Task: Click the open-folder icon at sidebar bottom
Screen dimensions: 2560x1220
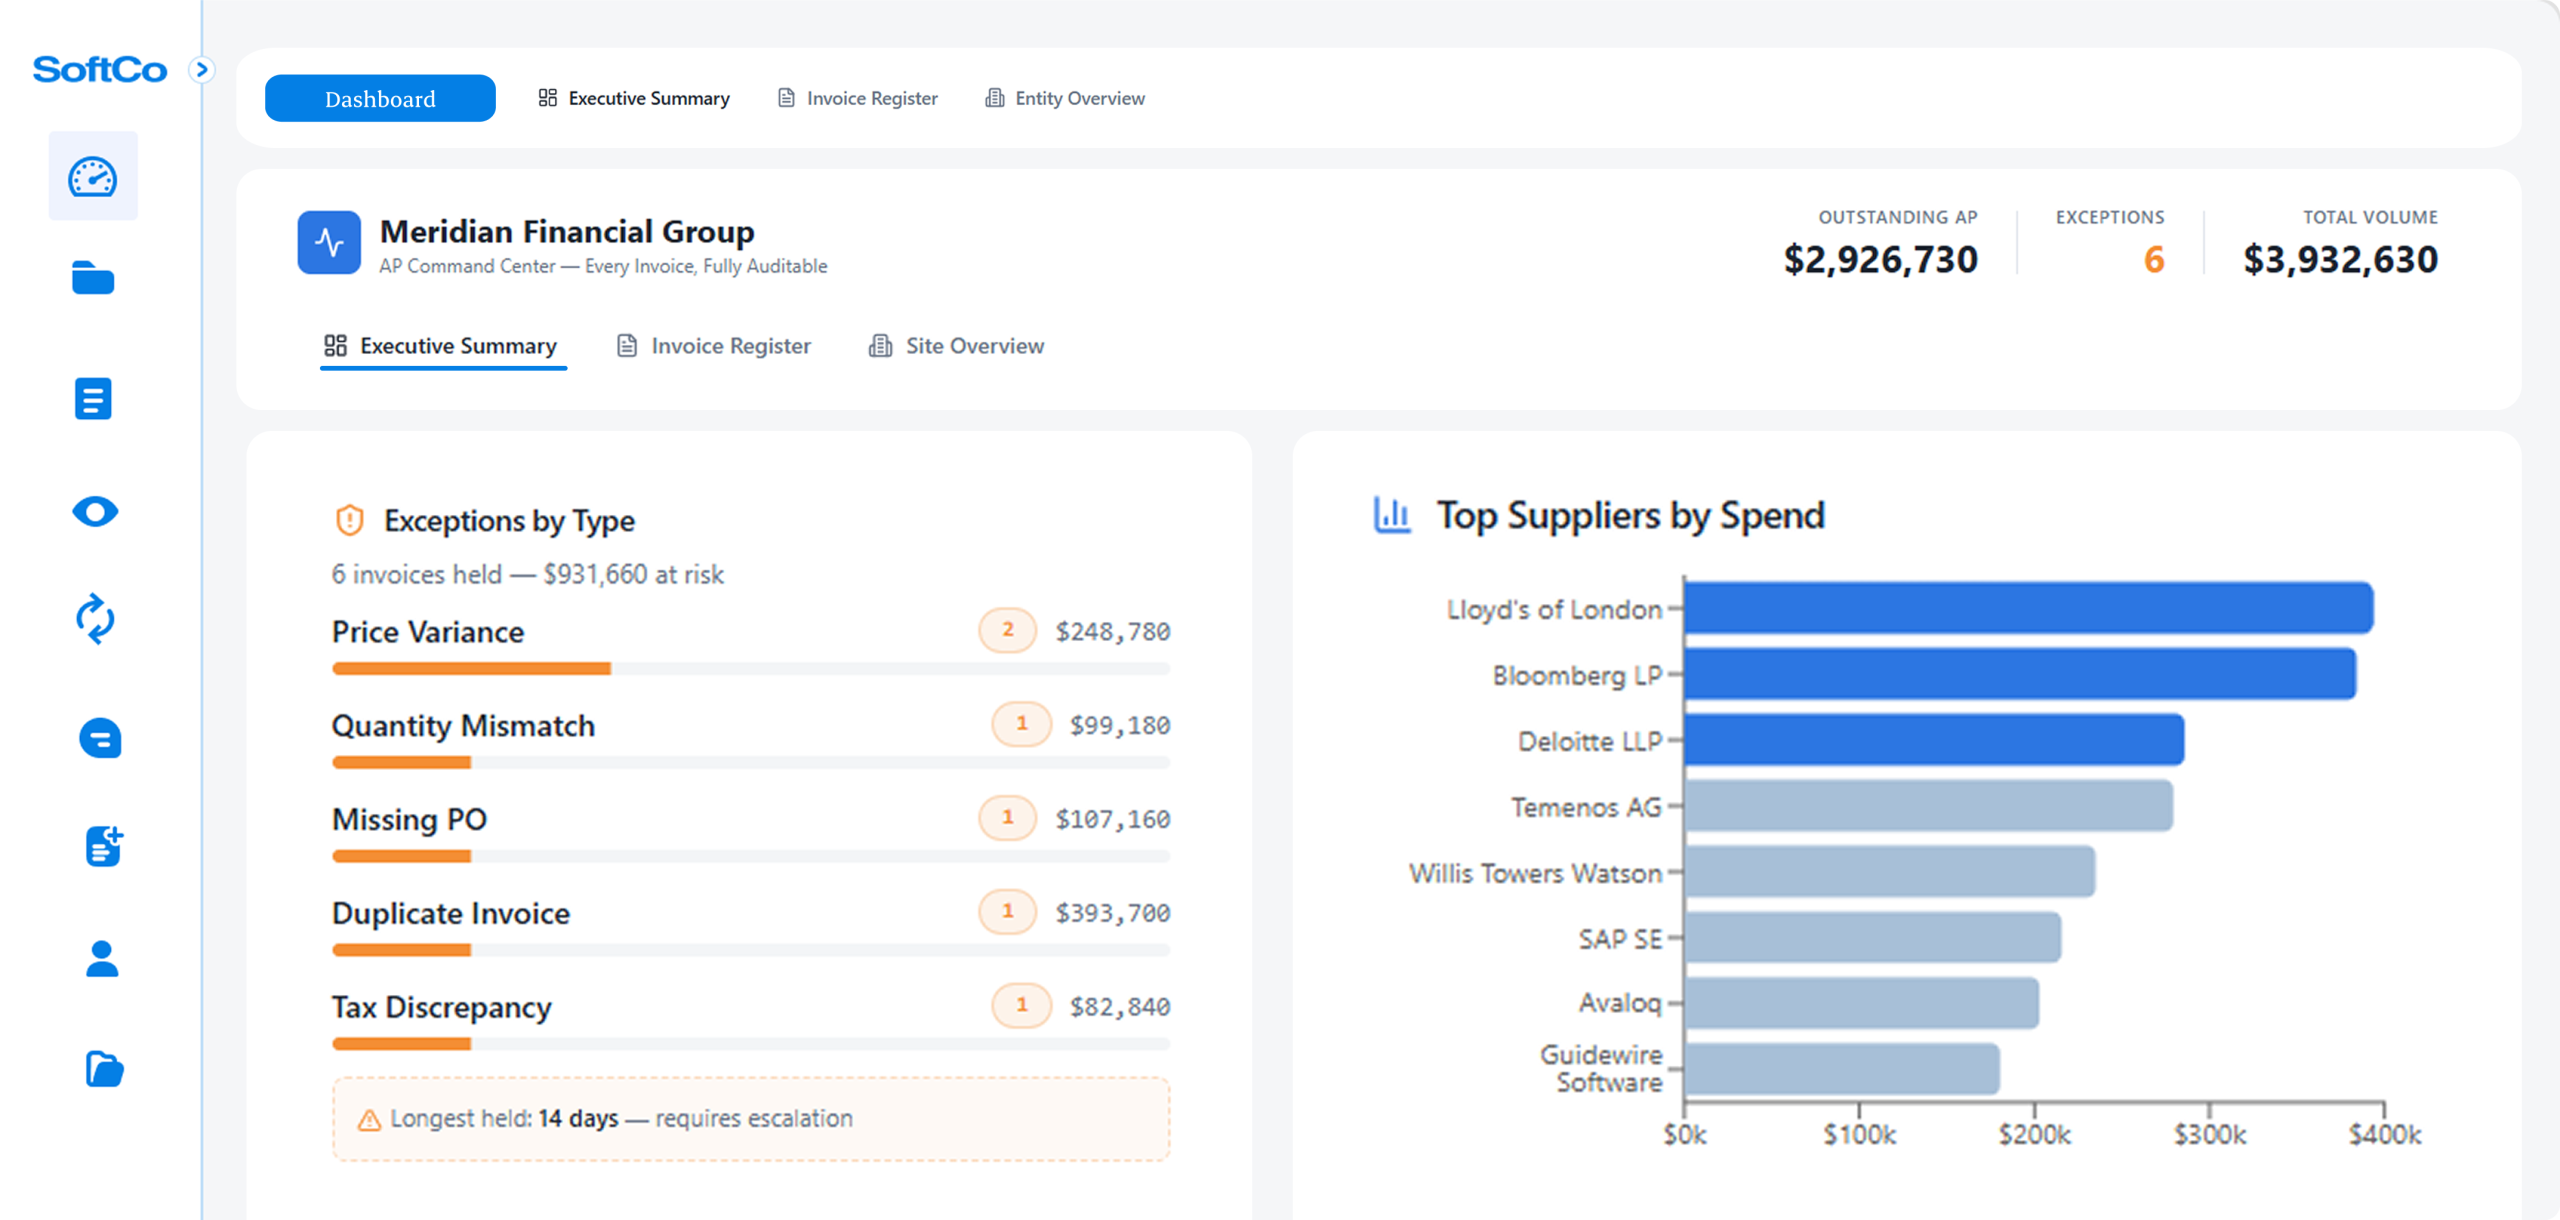Action: [102, 1070]
